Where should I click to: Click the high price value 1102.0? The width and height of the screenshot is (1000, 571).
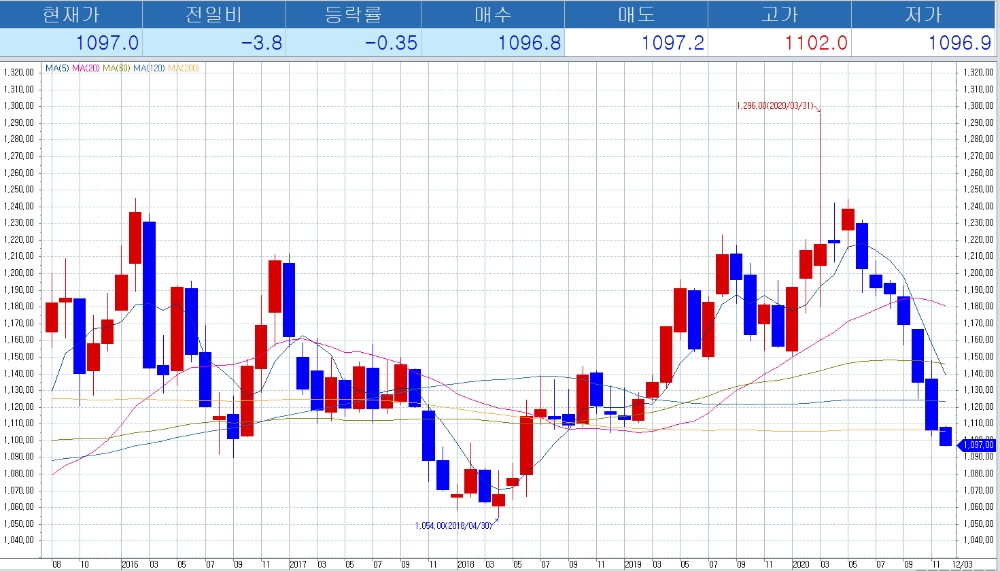pos(814,43)
